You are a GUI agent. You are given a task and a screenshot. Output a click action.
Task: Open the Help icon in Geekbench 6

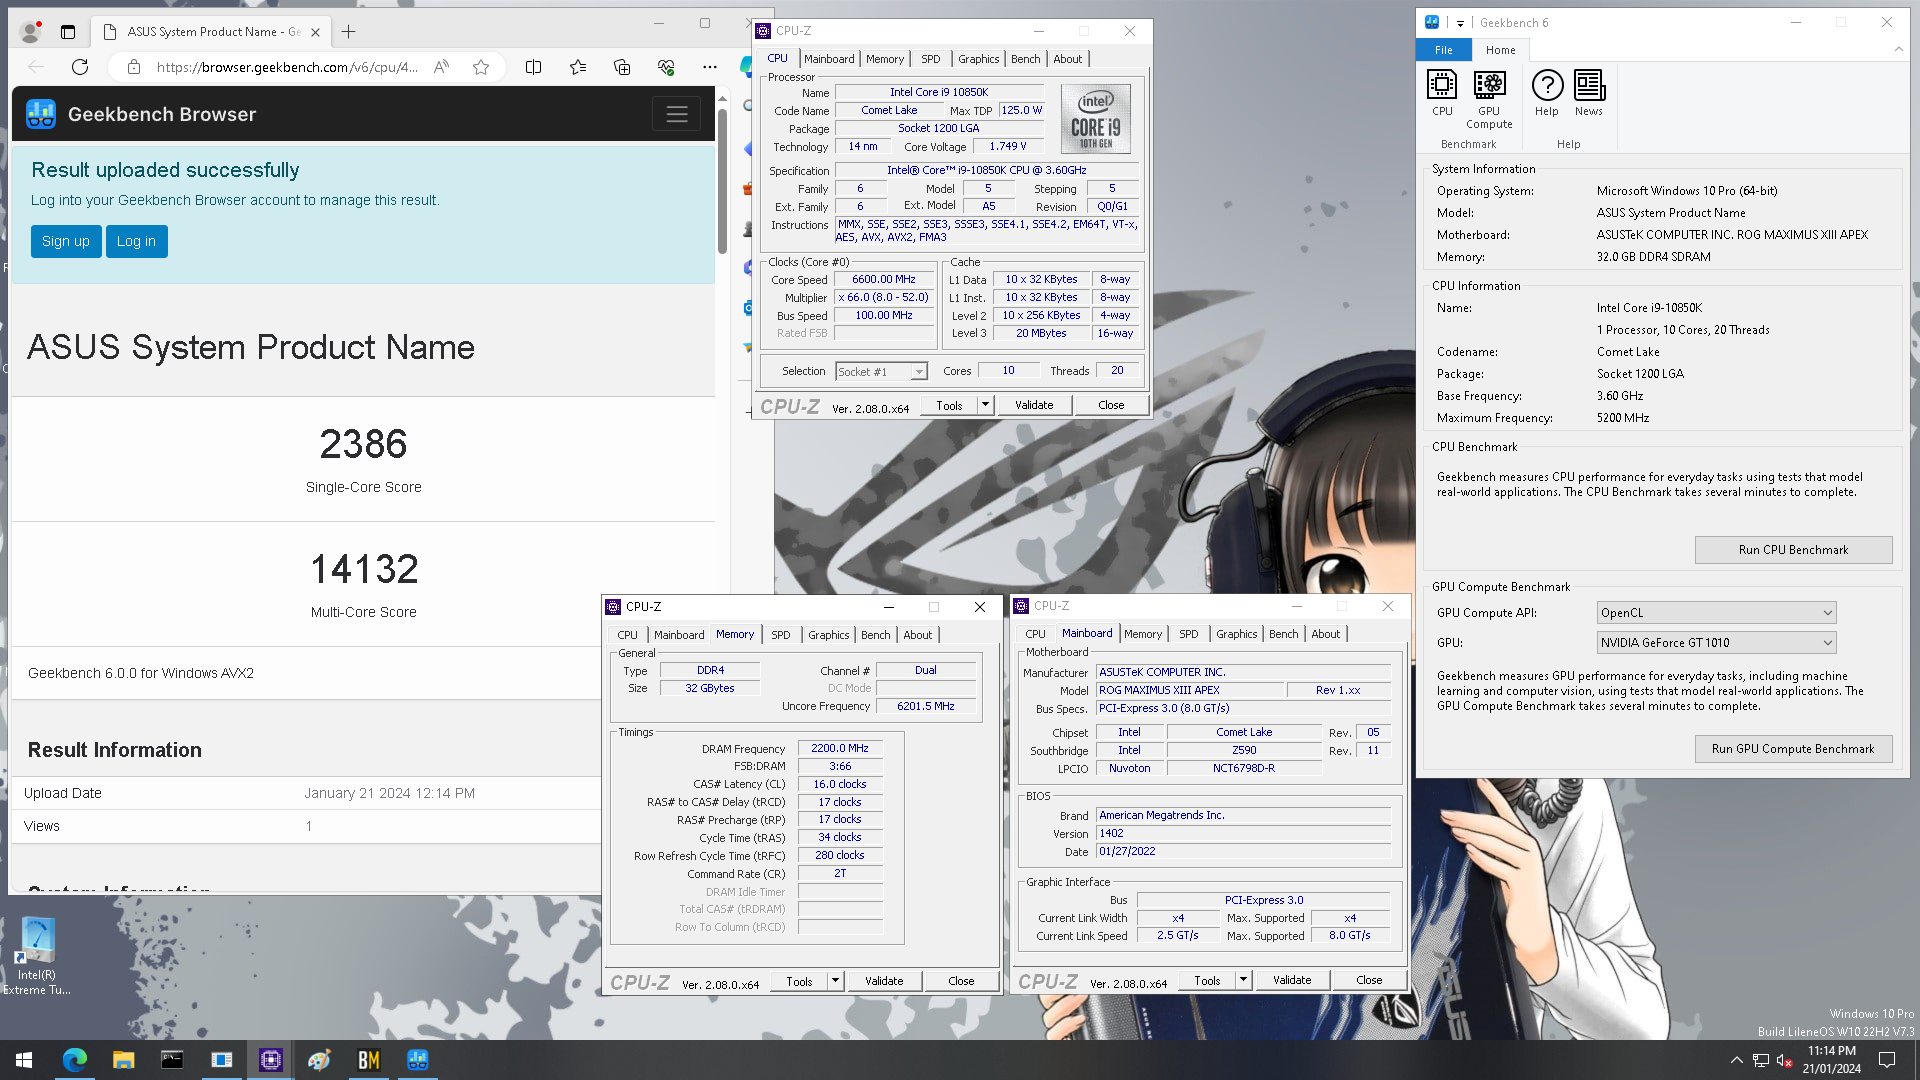click(1547, 93)
